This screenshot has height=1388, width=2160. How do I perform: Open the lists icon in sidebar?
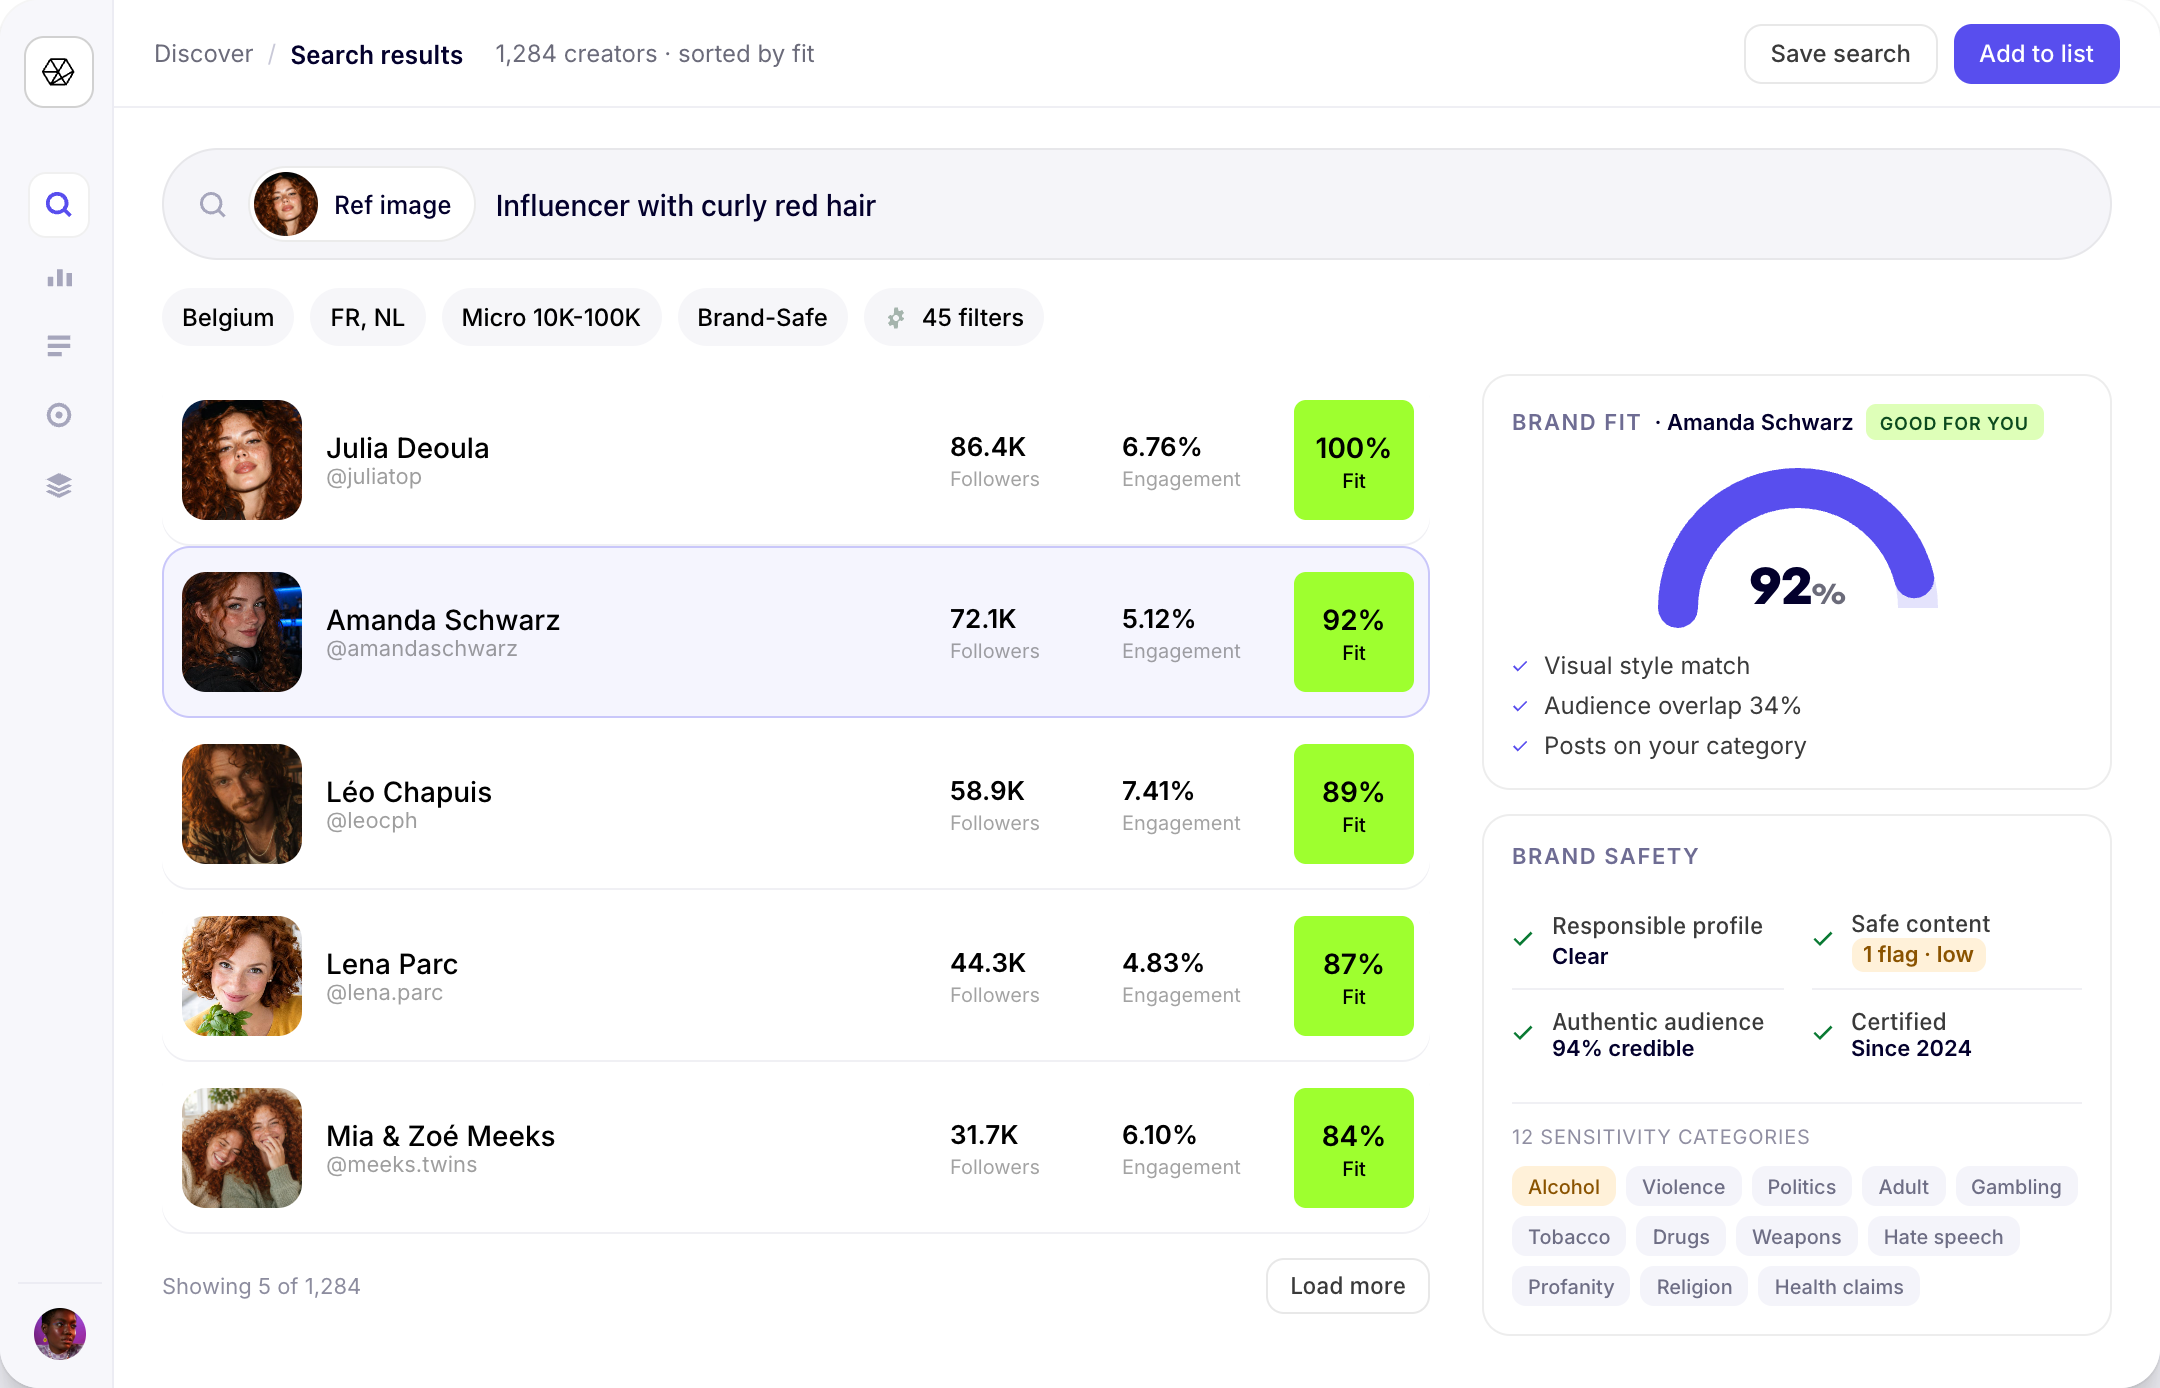[59, 346]
